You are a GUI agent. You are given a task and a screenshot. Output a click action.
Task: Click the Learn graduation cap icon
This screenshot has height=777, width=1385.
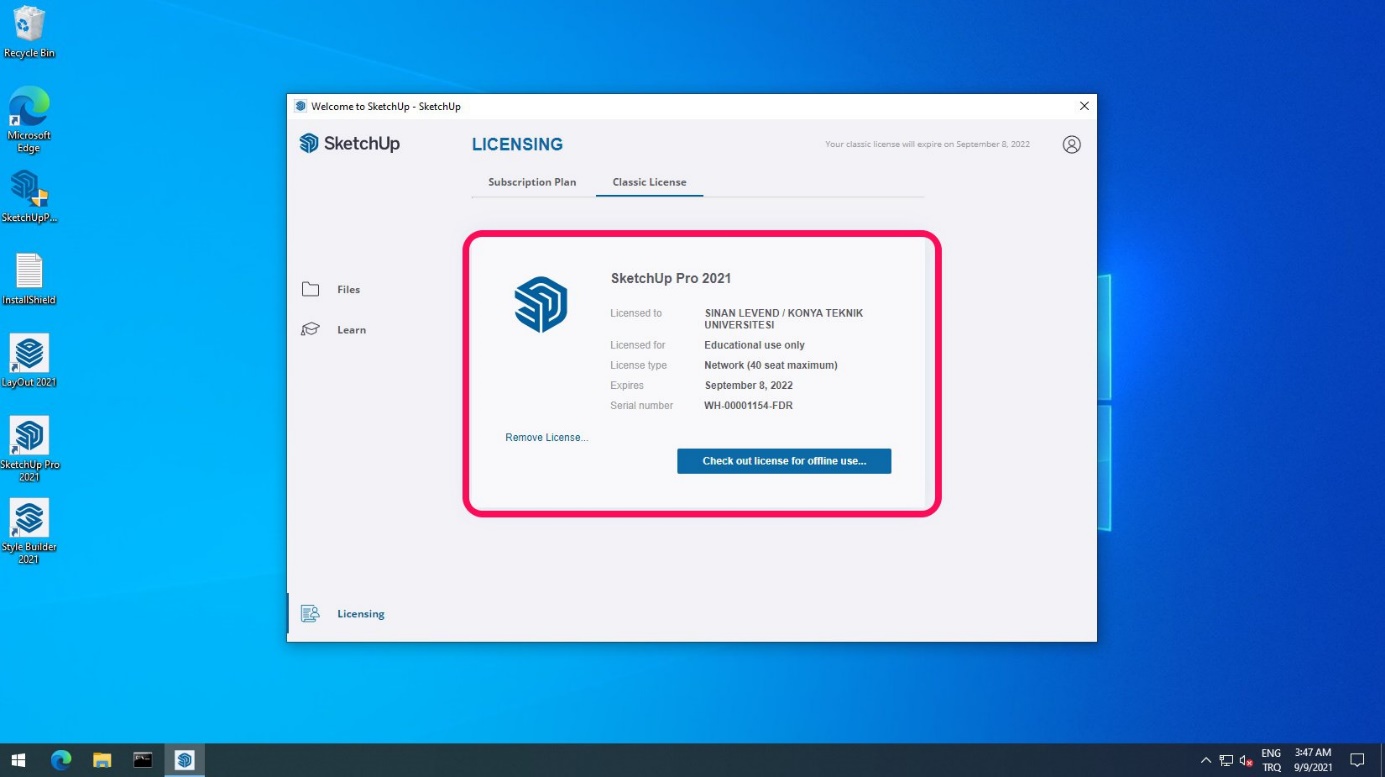(310, 329)
